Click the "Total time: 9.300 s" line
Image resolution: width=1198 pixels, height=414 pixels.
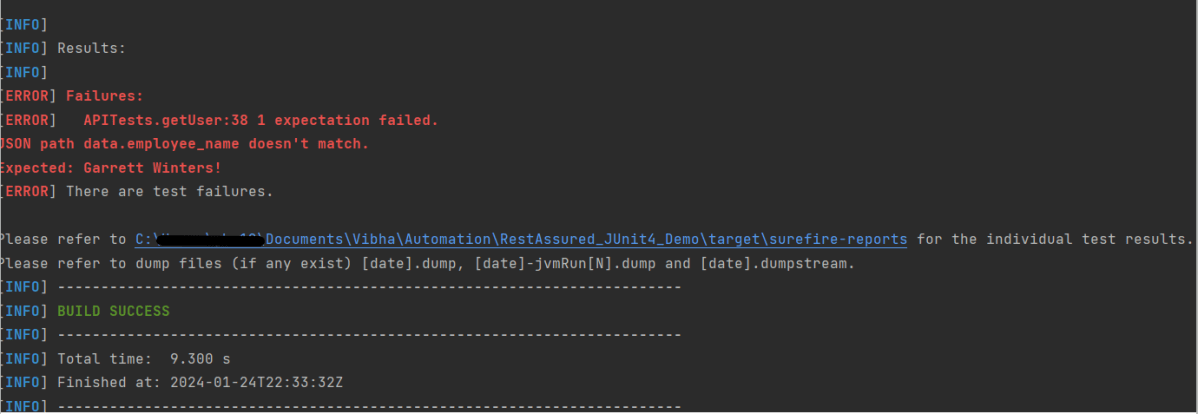point(130,358)
